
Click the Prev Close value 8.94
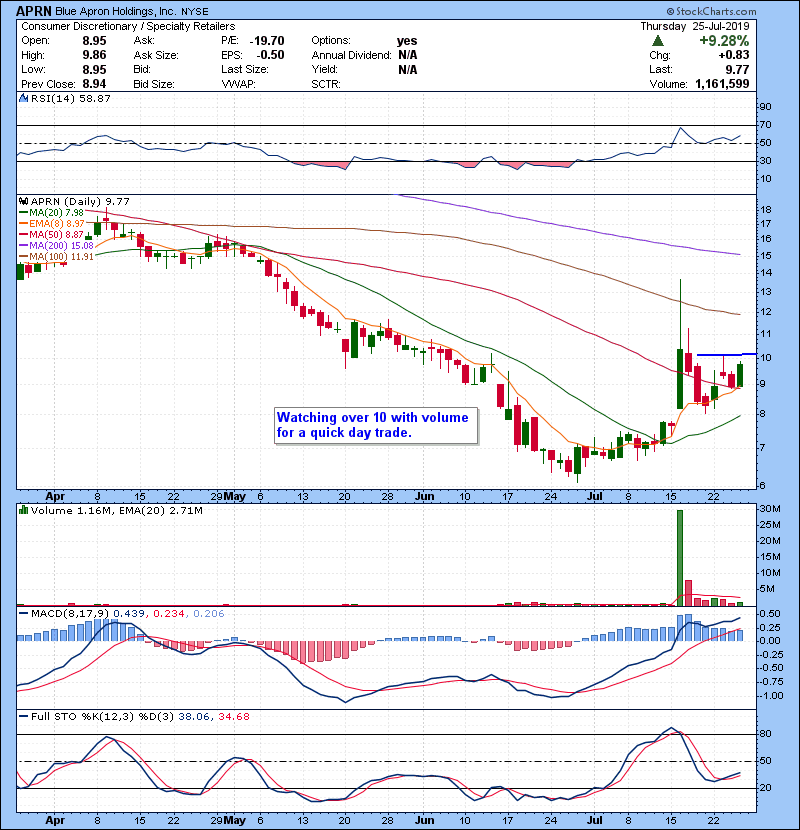click(x=94, y=84)
